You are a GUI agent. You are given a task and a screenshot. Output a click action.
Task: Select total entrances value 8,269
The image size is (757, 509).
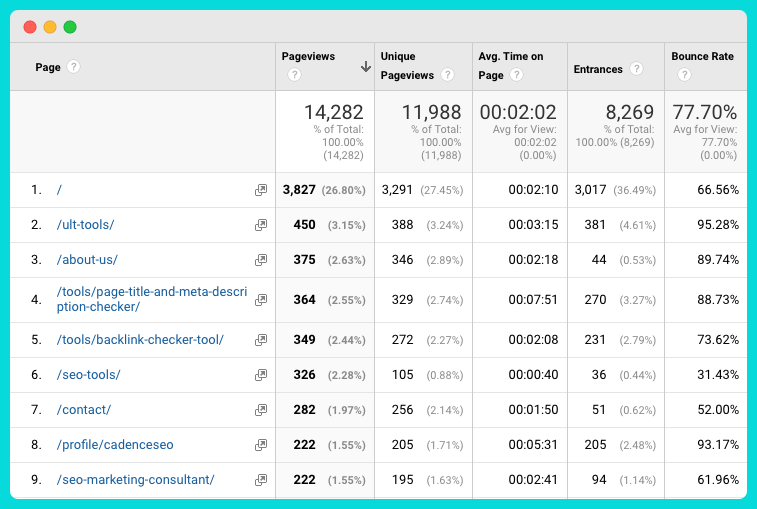tap(630, 112)
